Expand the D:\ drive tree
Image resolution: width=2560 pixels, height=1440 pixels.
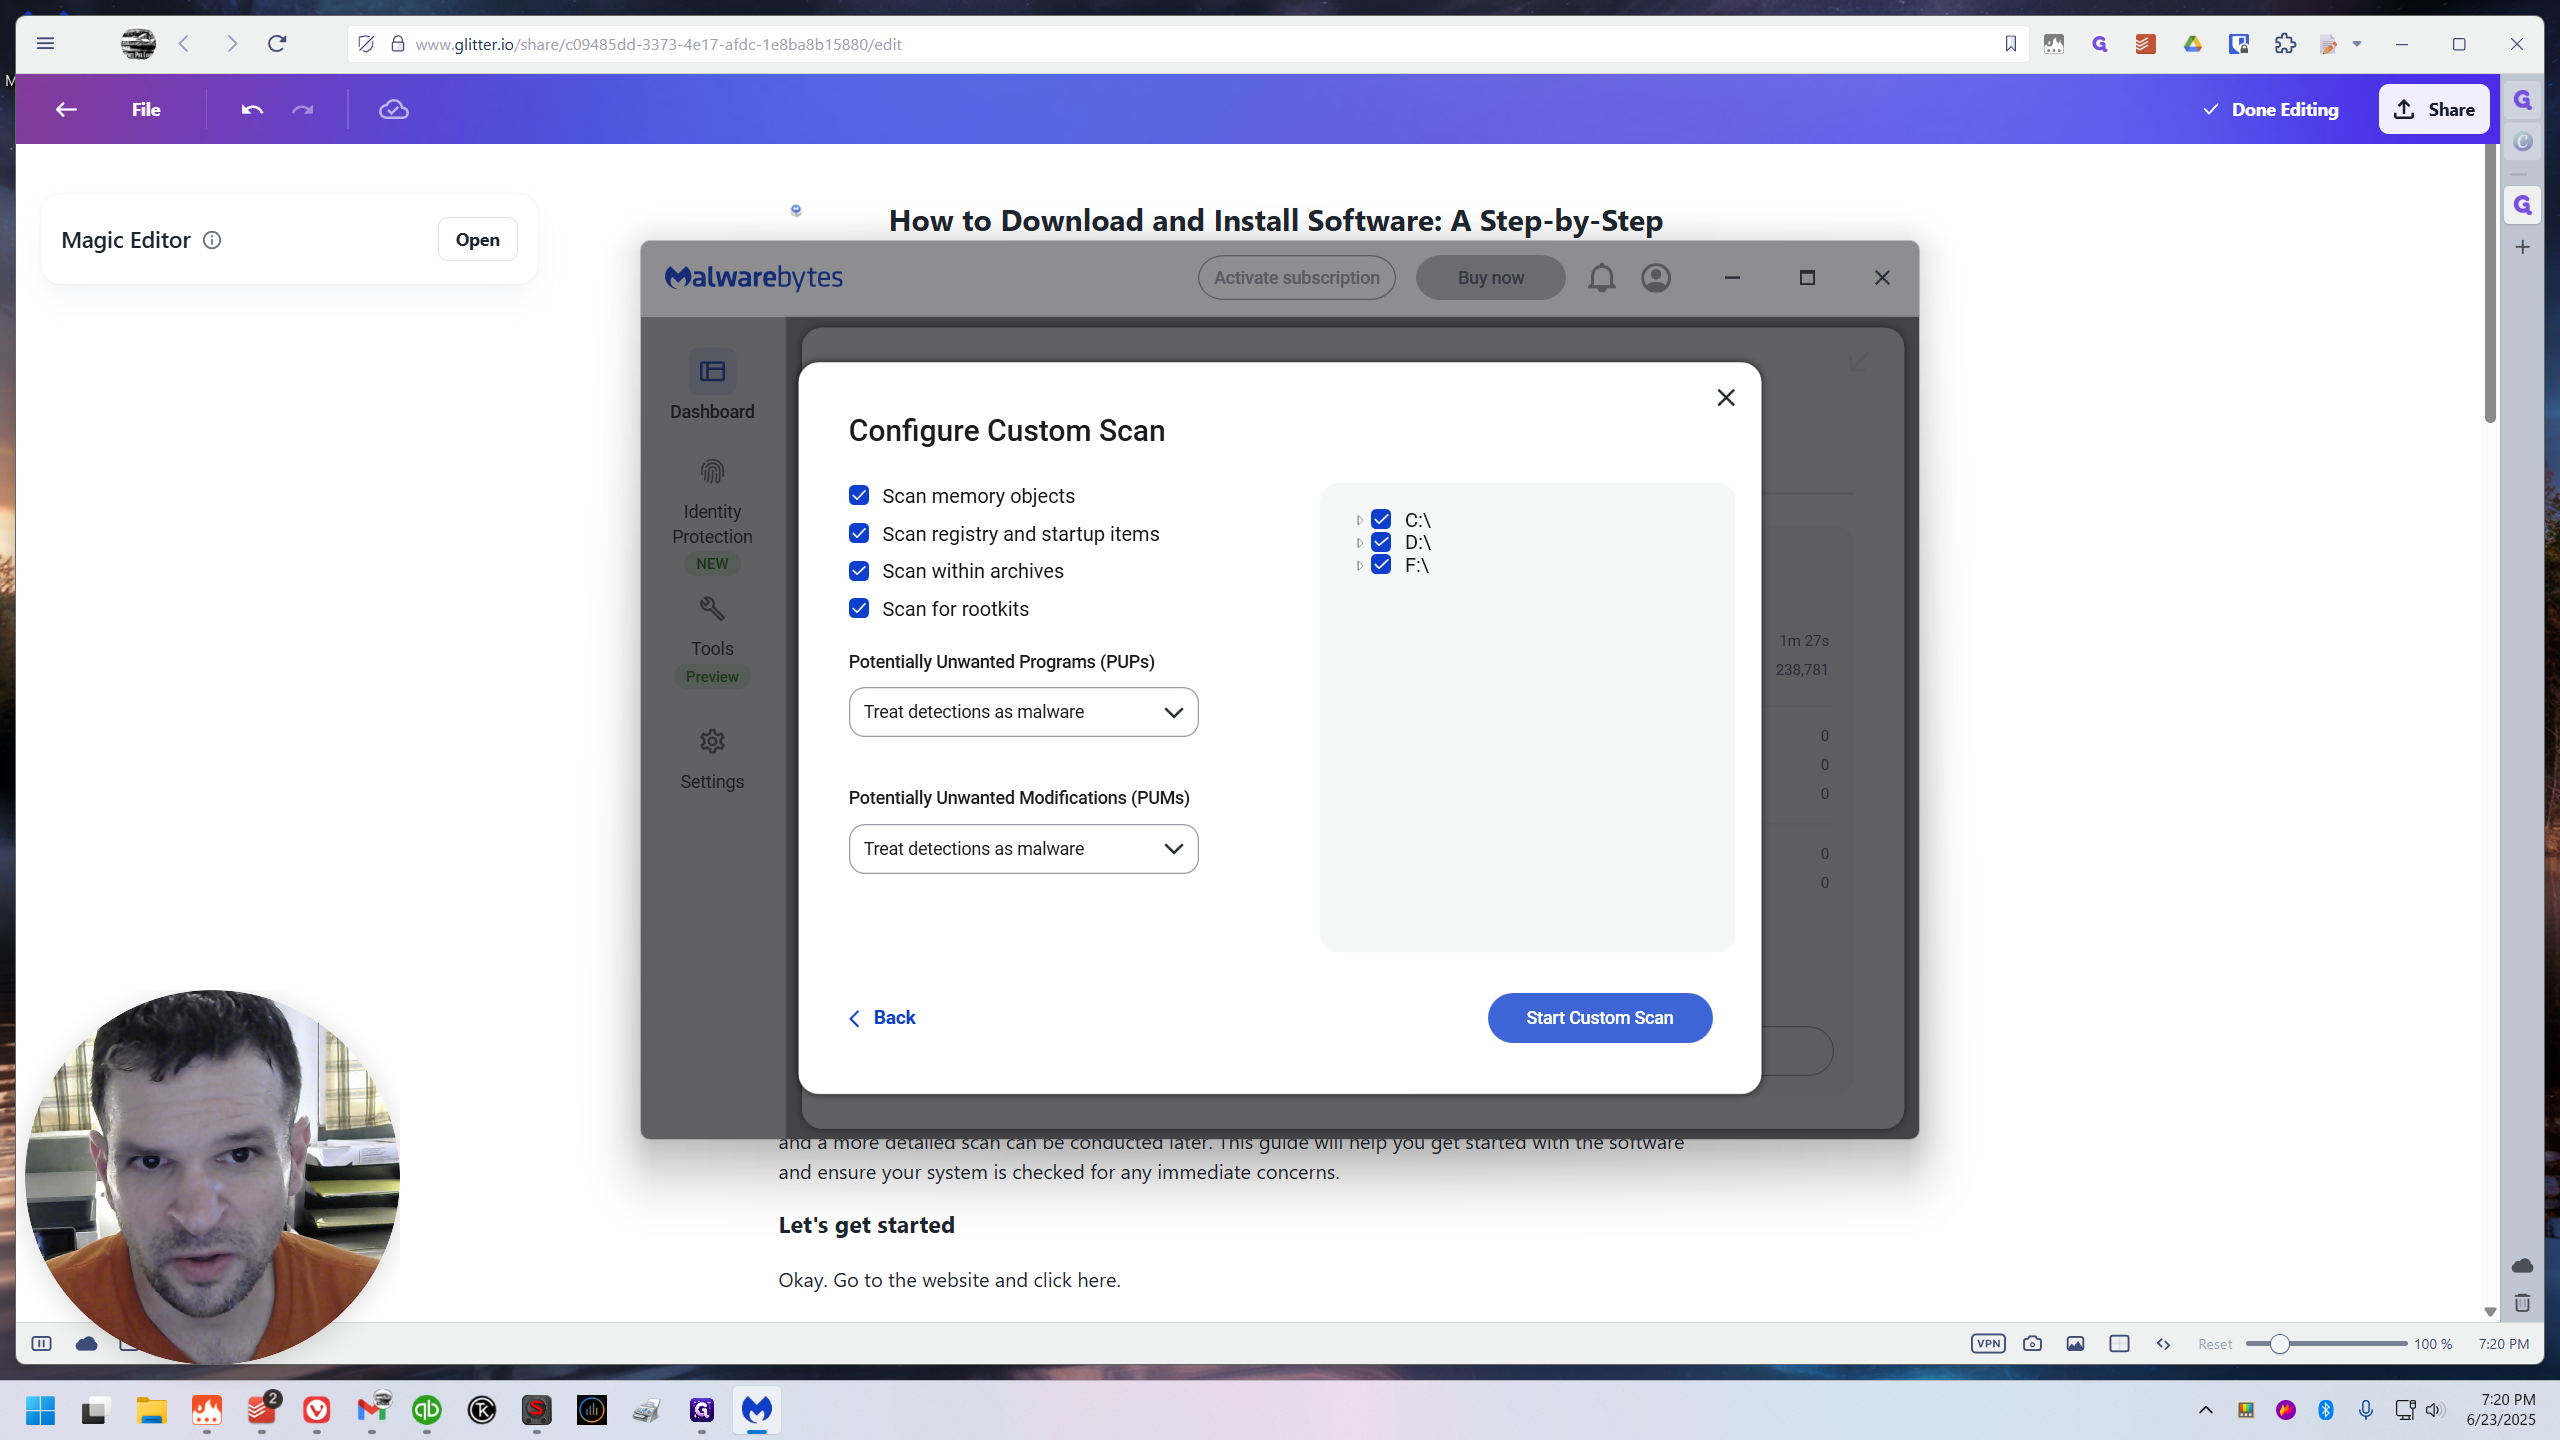pos(1359,543)
